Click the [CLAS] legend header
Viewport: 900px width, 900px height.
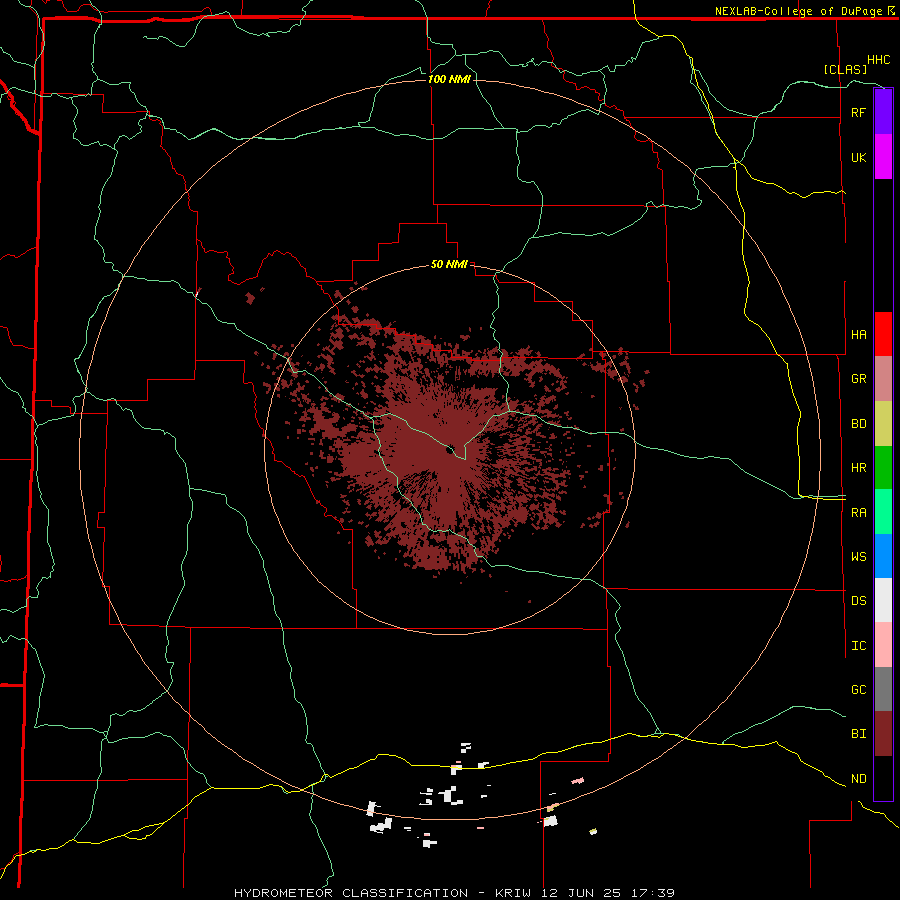[845, 70]
